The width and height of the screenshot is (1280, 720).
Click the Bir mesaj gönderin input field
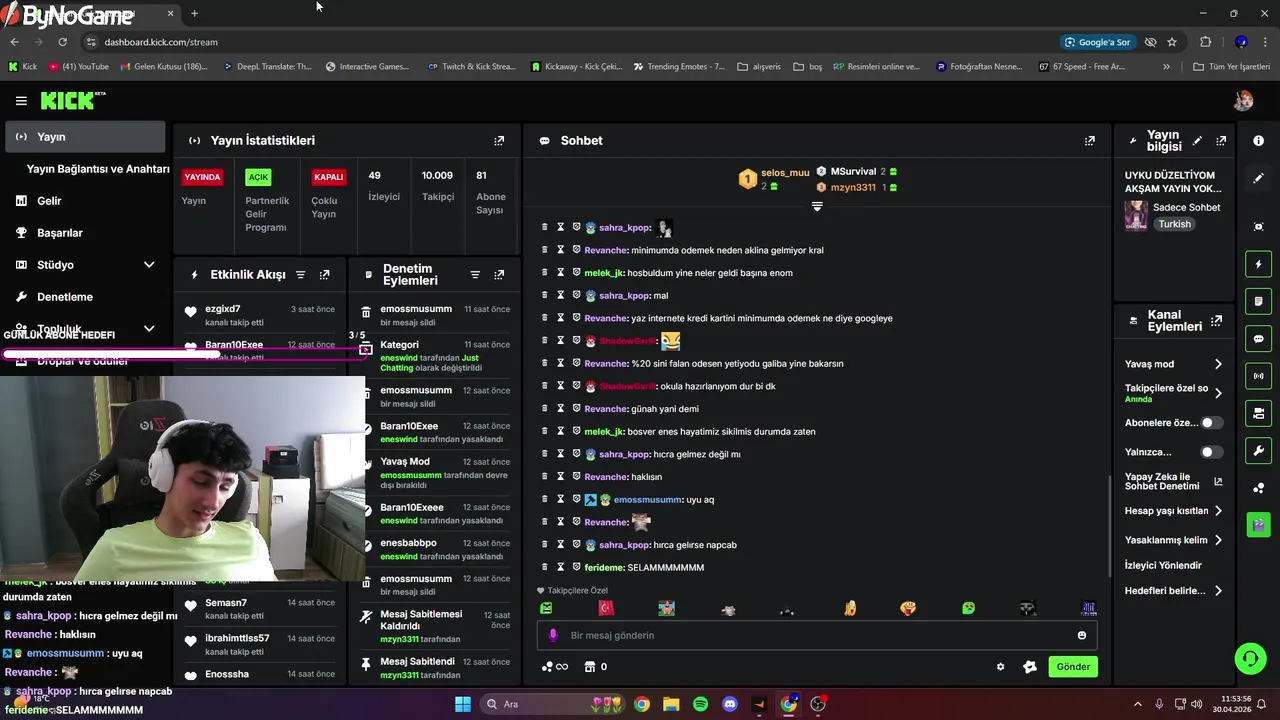(x=817, y=635)
